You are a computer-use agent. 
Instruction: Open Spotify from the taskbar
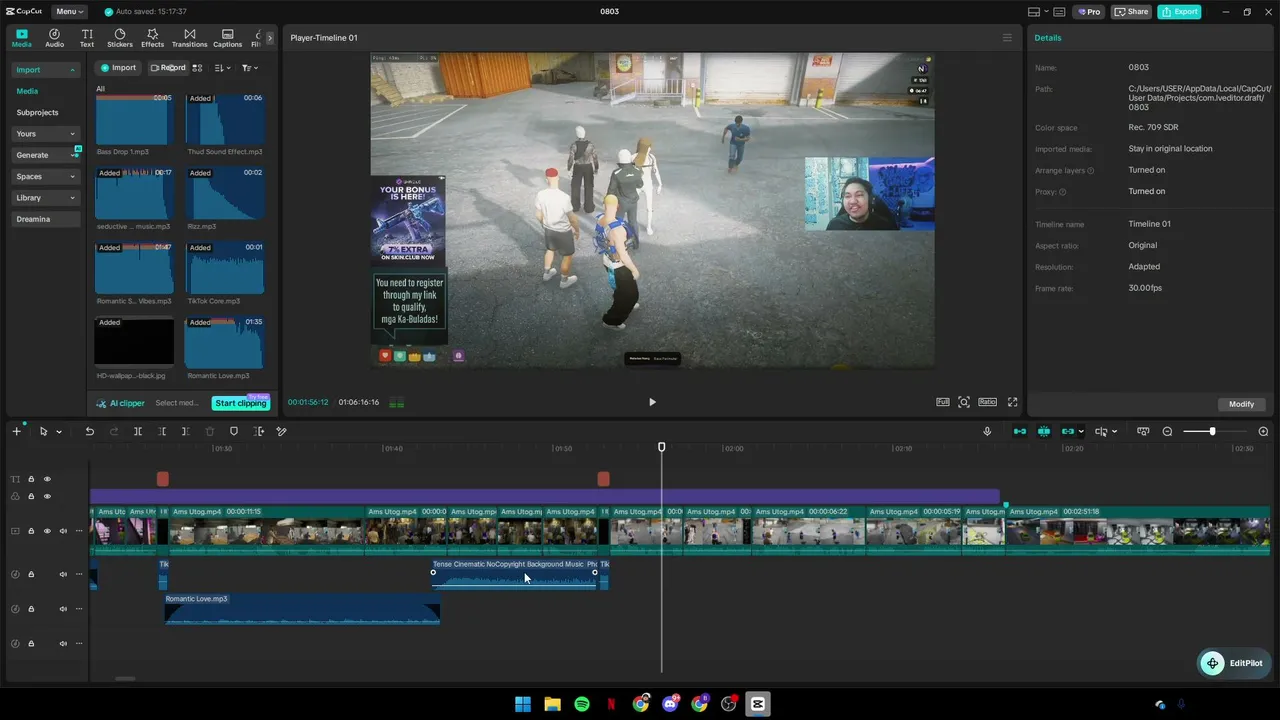(x=582, y=704)
